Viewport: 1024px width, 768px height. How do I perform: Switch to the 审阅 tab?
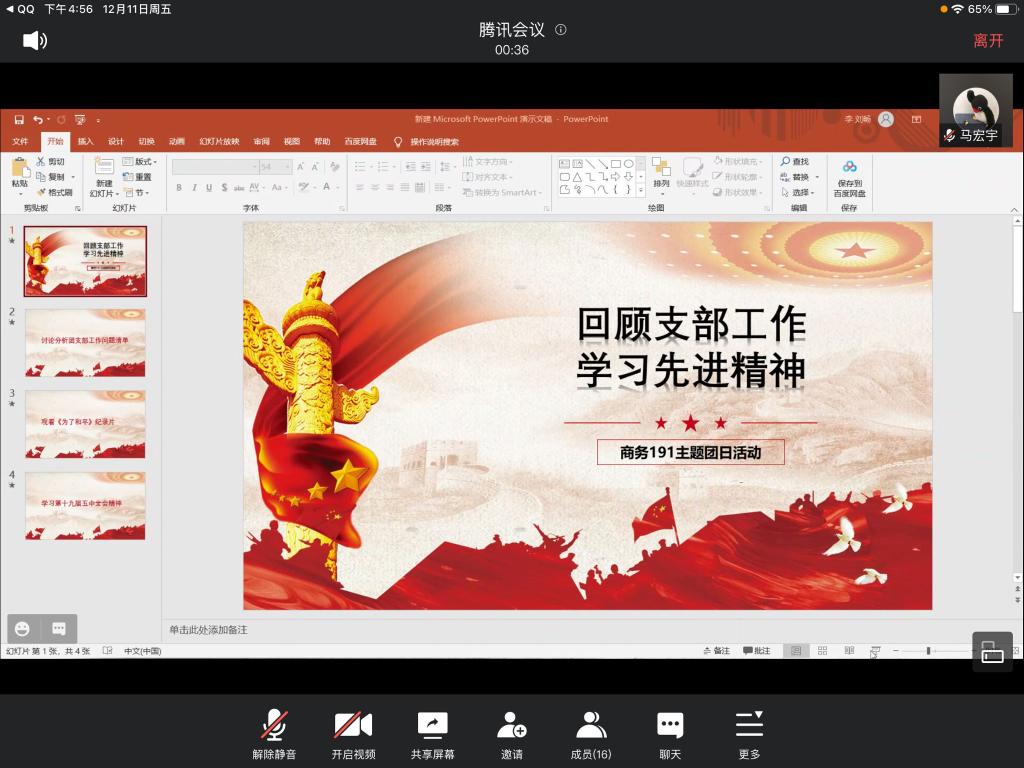[261, 141]
